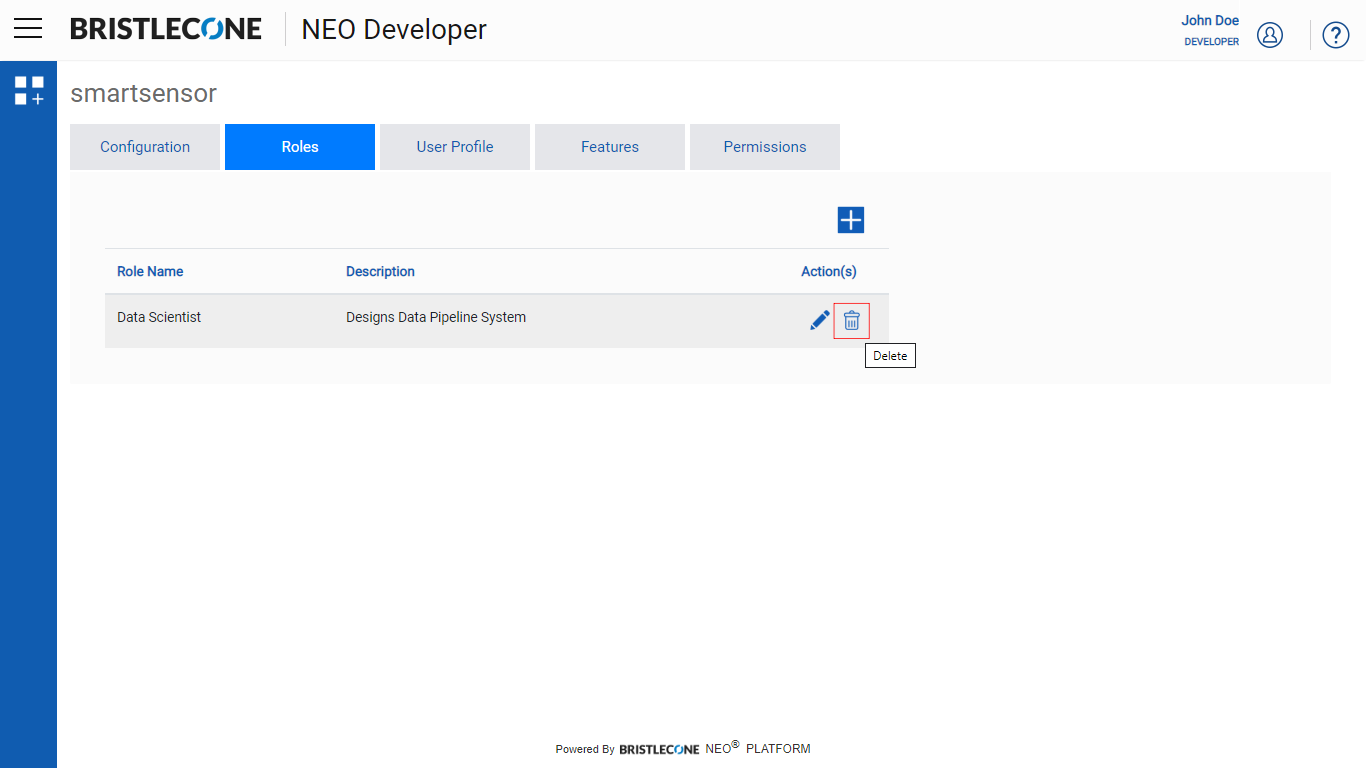Image resolution: width=1366 pixels, height=768 pixels.
Task: Open the Permissions tab
Action: [765, 147]
